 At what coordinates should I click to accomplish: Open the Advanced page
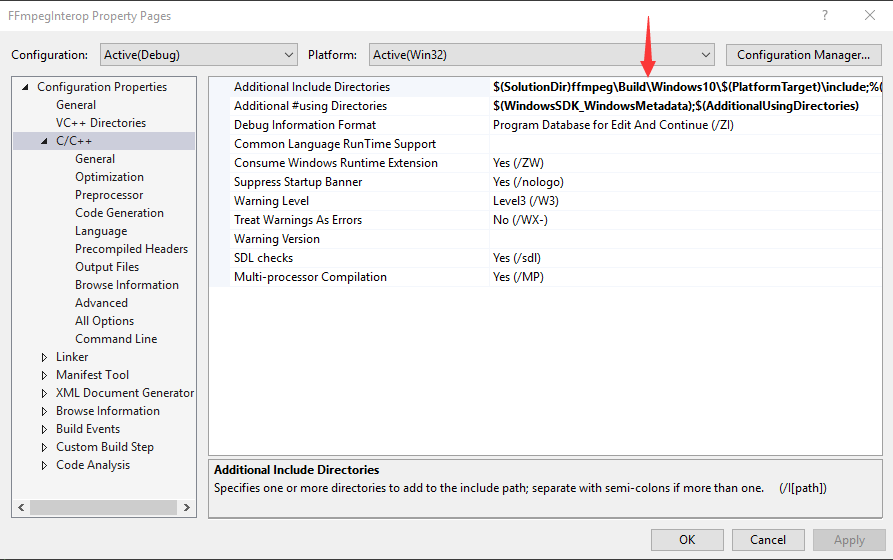[x=101, y=303]
